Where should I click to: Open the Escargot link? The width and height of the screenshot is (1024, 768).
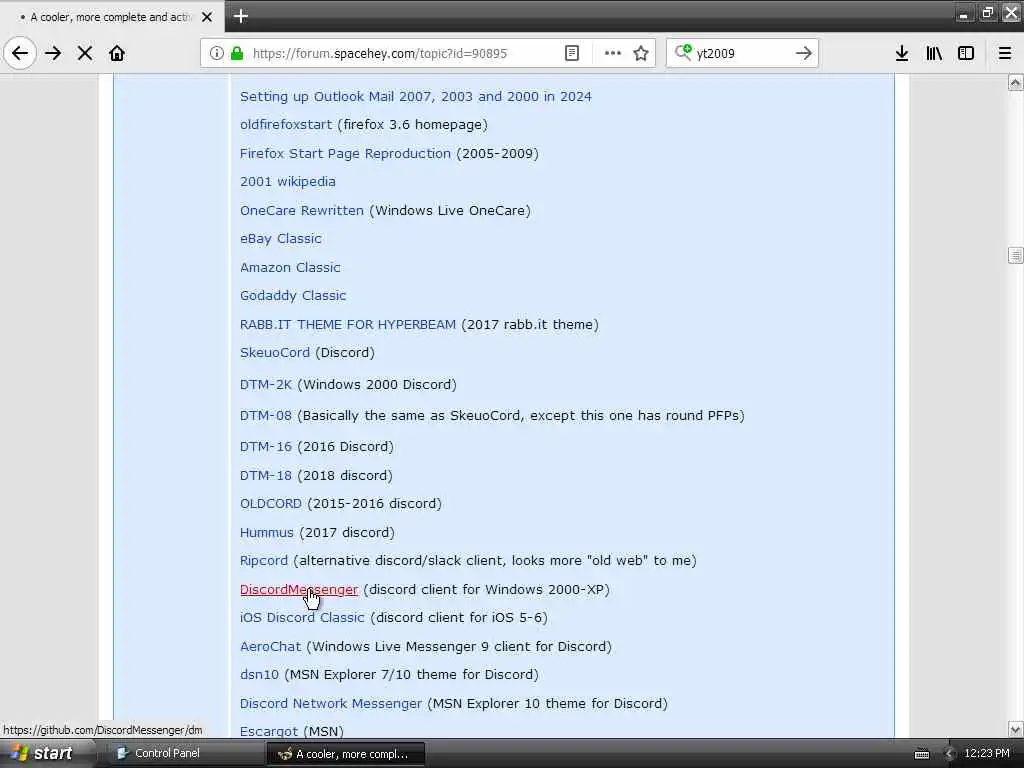click(269, 731)
